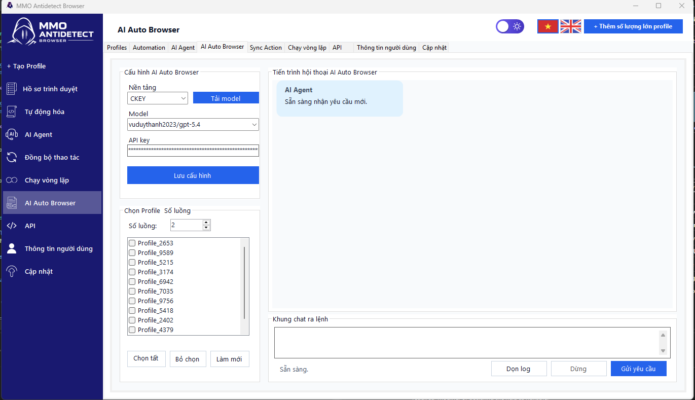Click the Dừng button
This screenshot has width=695, height=400.
pyautogui.click(x=578, y=369)
